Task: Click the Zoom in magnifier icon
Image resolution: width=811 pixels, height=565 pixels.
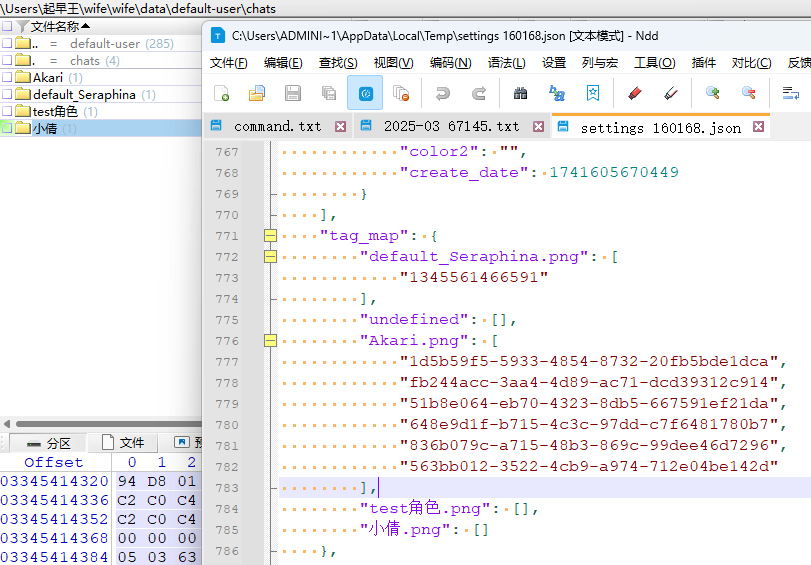Action: tap(713, 93)
